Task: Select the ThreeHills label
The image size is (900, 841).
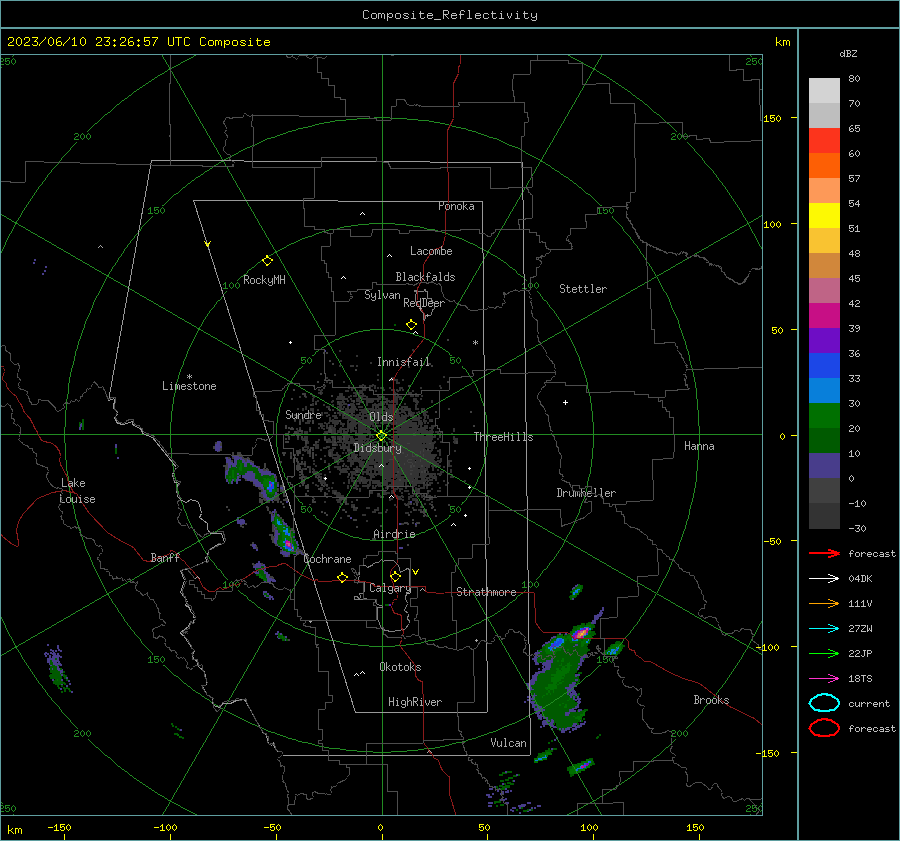Action: (x=503, y=437)
